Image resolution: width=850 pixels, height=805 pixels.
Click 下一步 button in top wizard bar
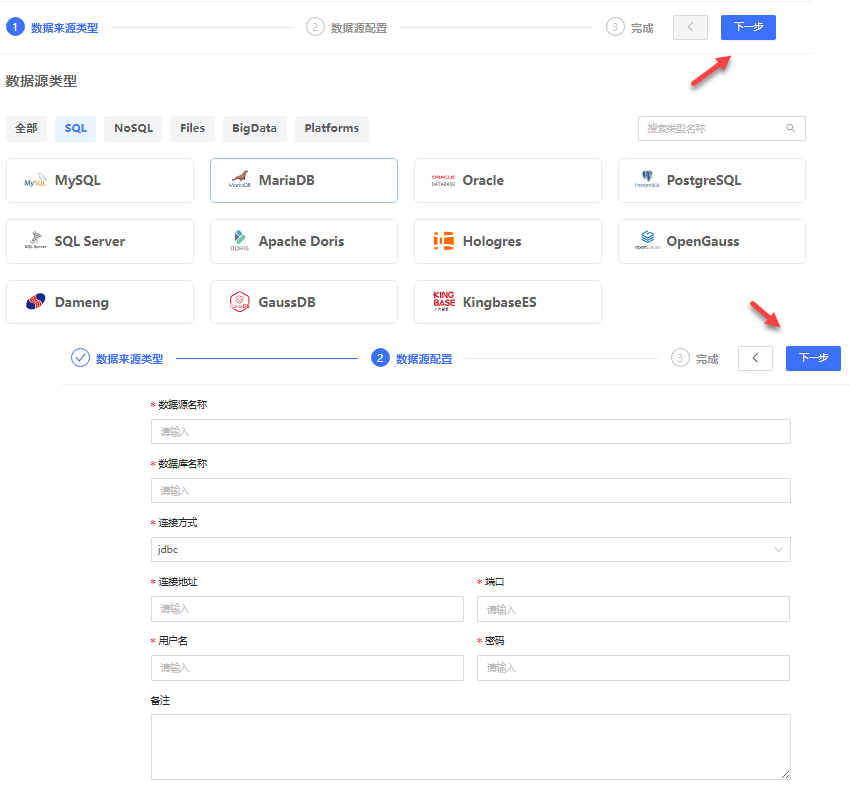tap(748, 27)
